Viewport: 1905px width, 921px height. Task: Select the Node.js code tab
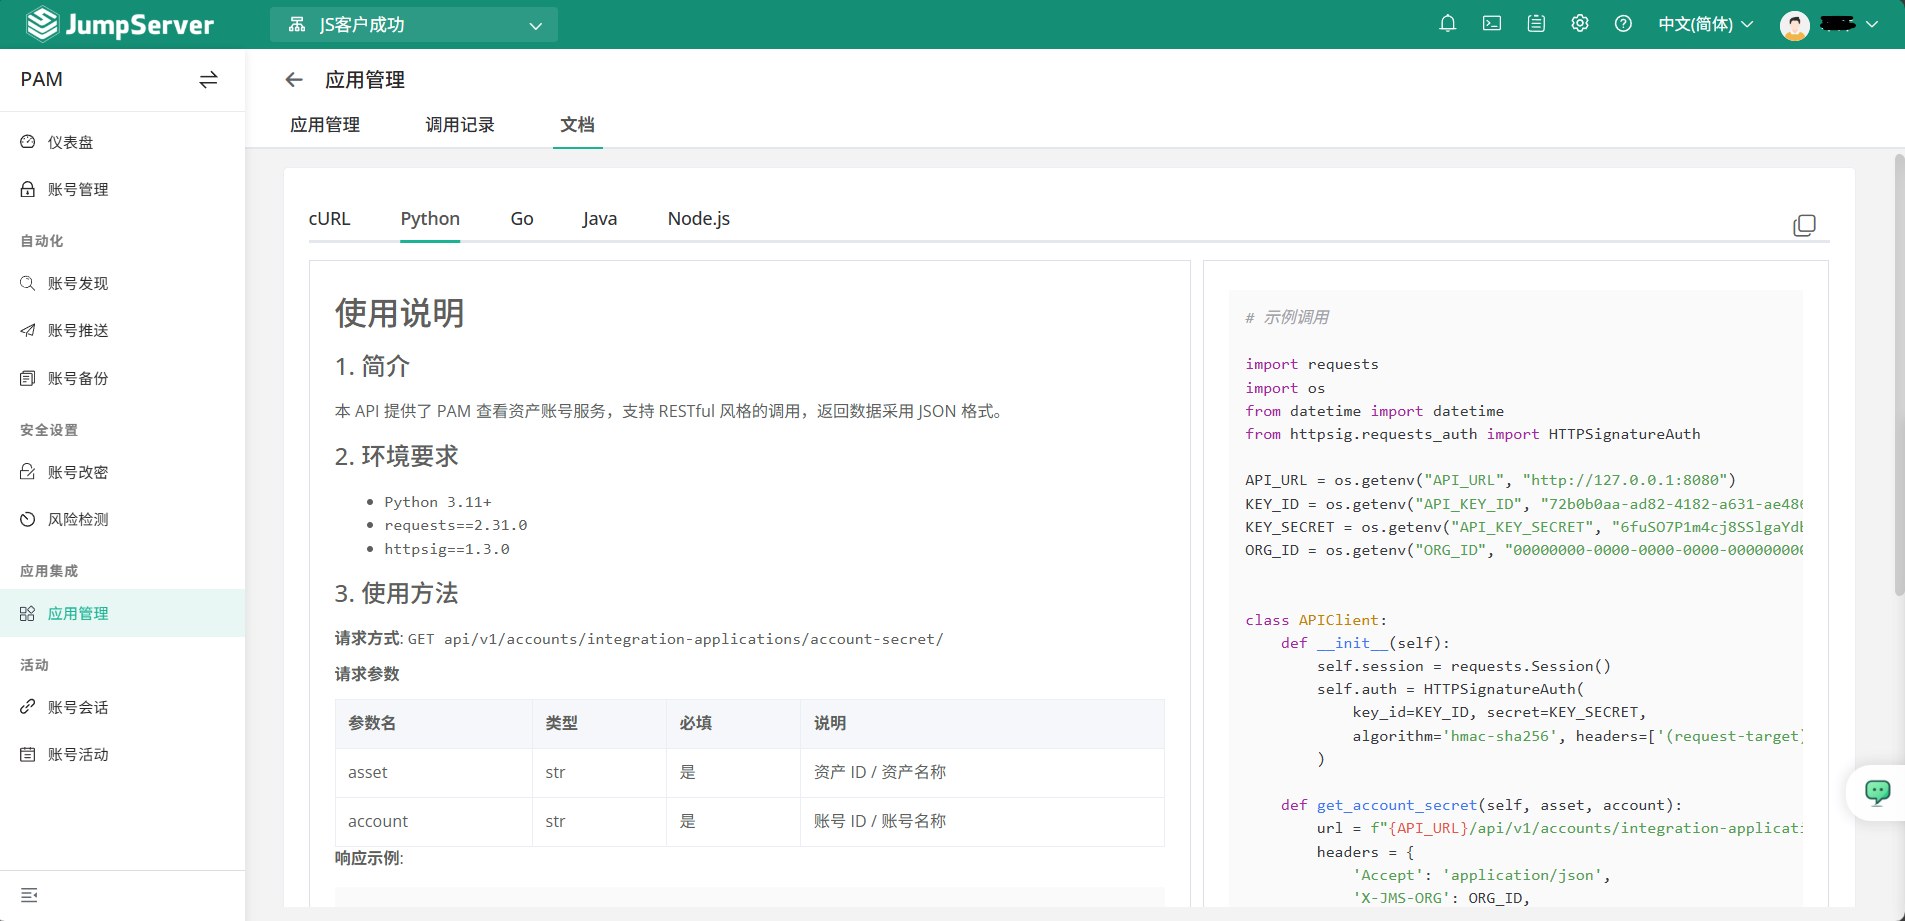pyautogui.click(x=699, y=218)
